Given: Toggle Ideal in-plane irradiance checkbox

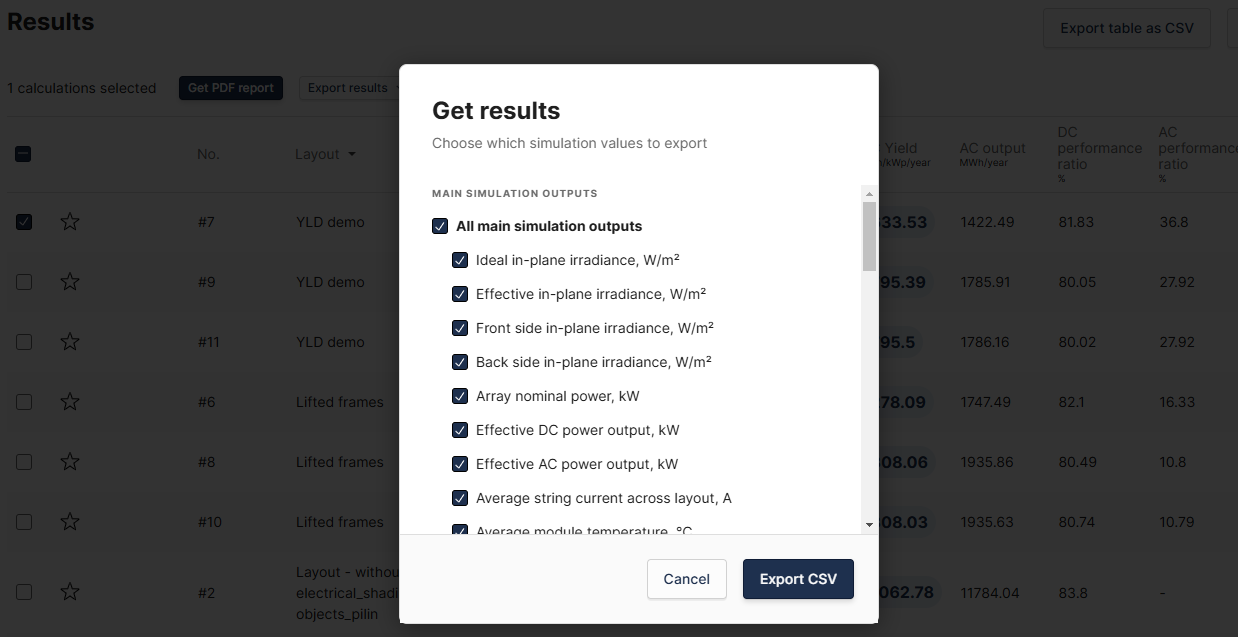Looking at the screenshot, I should tap(460, 260).
